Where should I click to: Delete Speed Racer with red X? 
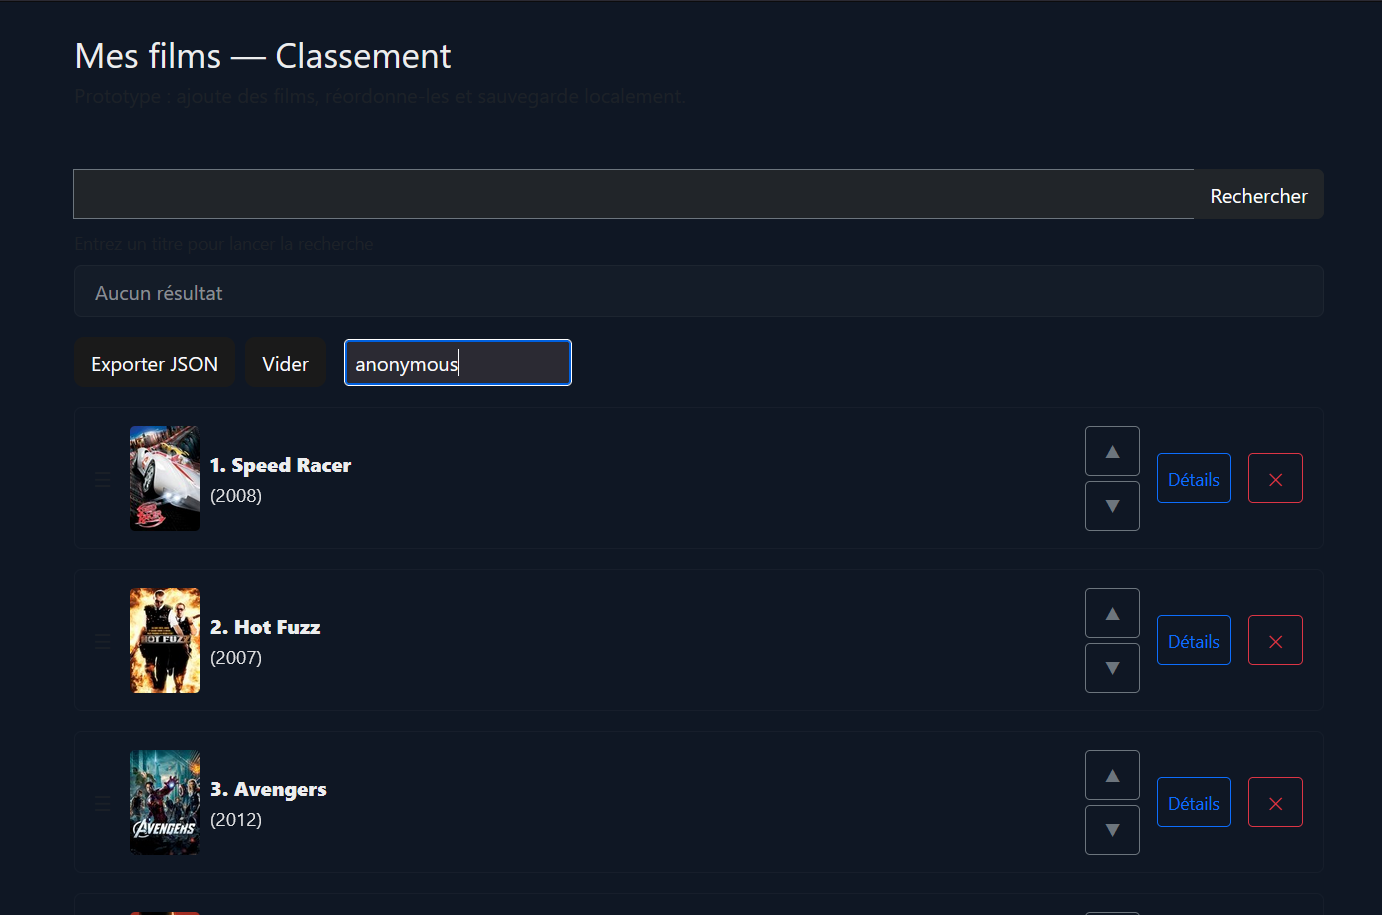[x=1275, y=479]
